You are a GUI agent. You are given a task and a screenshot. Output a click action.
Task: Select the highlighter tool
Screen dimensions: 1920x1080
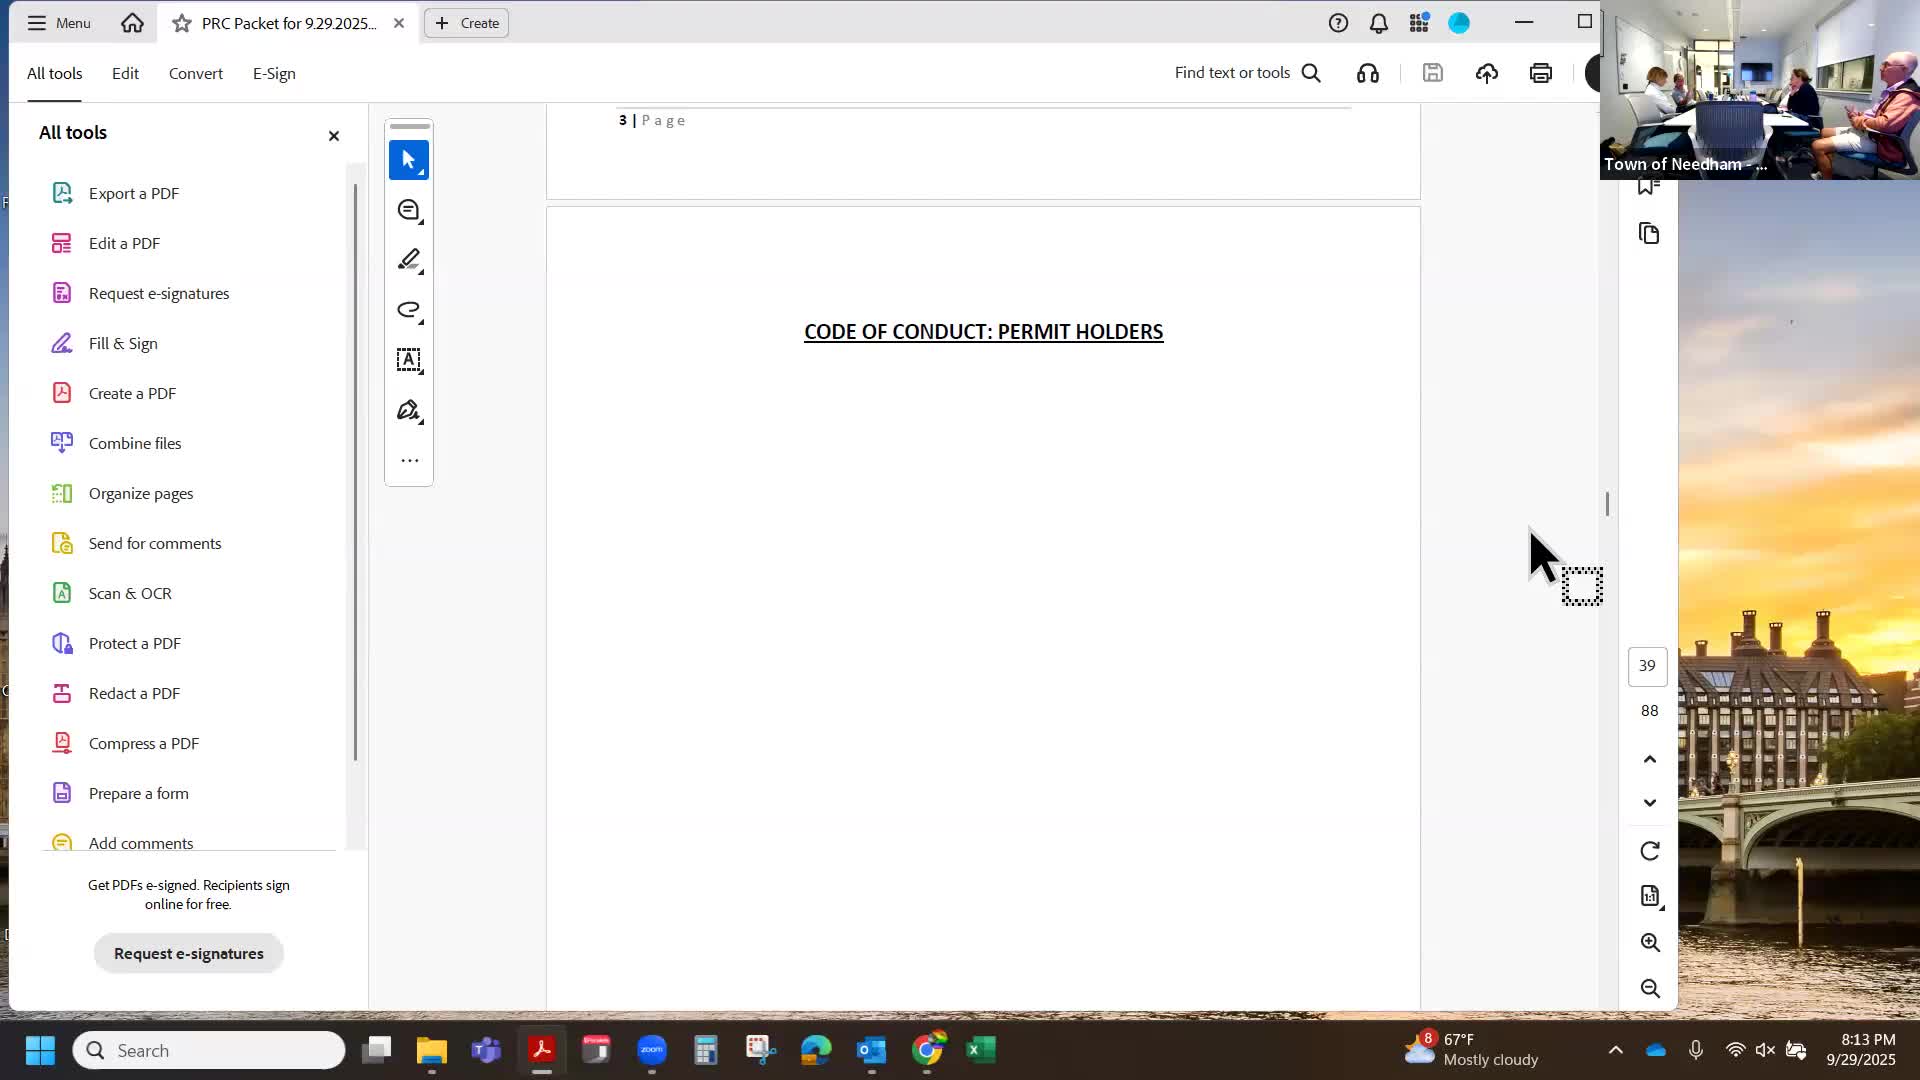(x=408, y=260)
